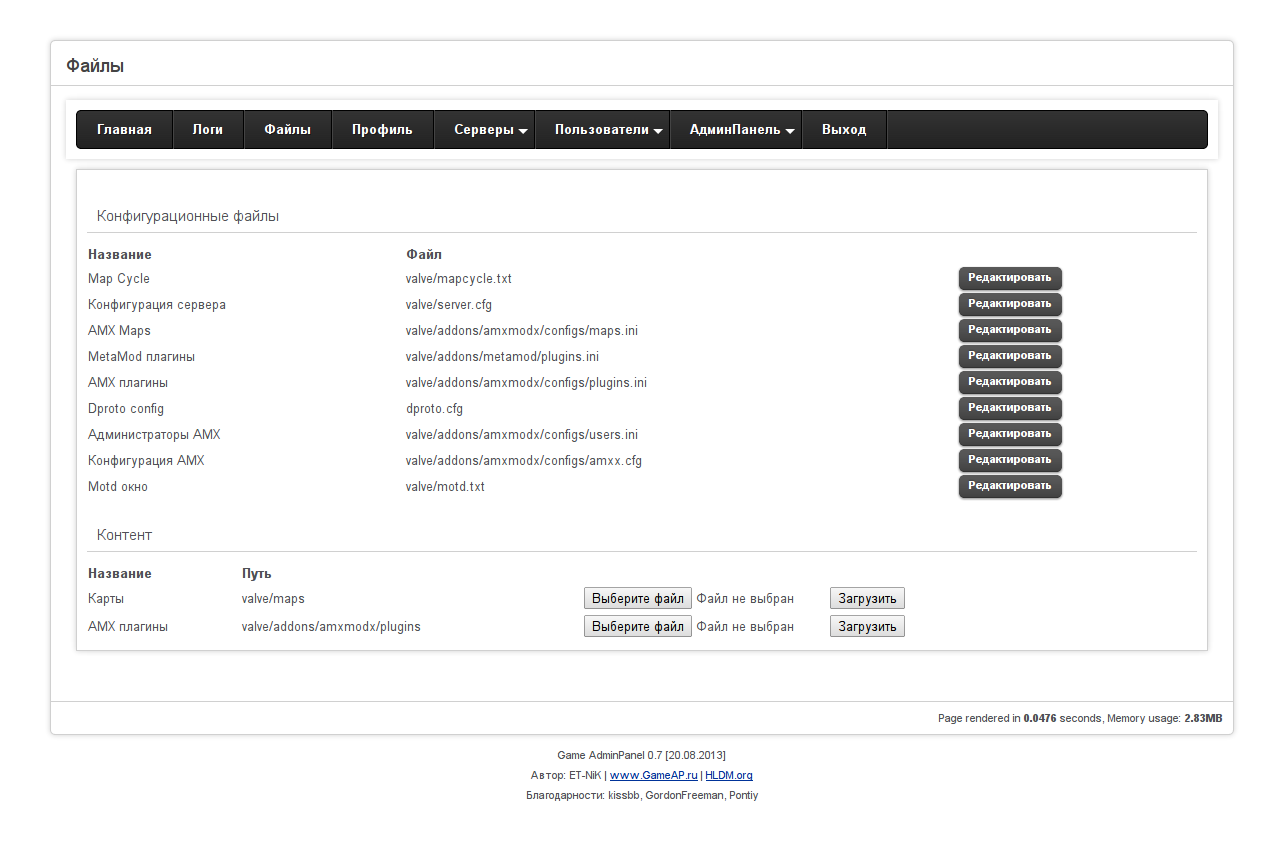1284x845 pixels.
Task: Click Выход to log out
Action: click(x=844, y=130)
